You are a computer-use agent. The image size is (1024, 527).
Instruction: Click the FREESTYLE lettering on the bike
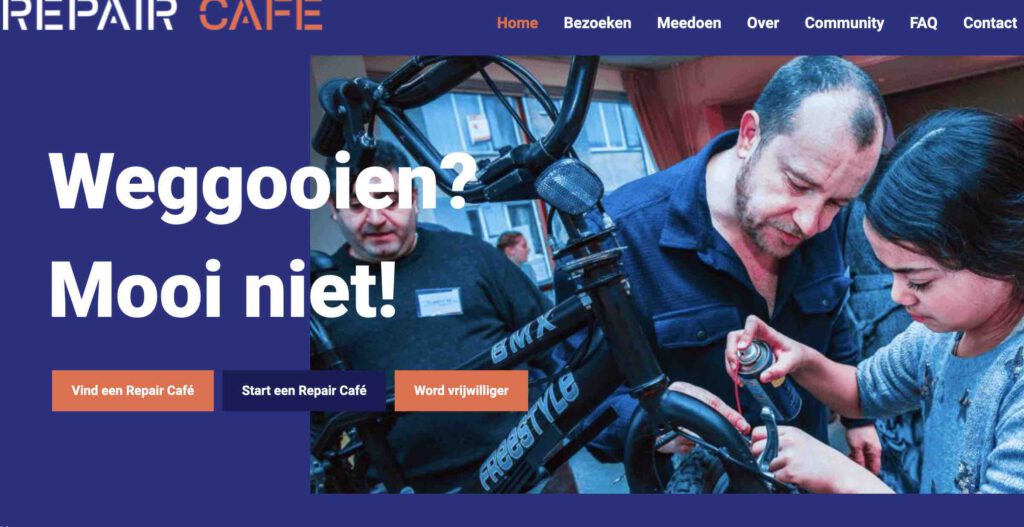tap(530, 431)
